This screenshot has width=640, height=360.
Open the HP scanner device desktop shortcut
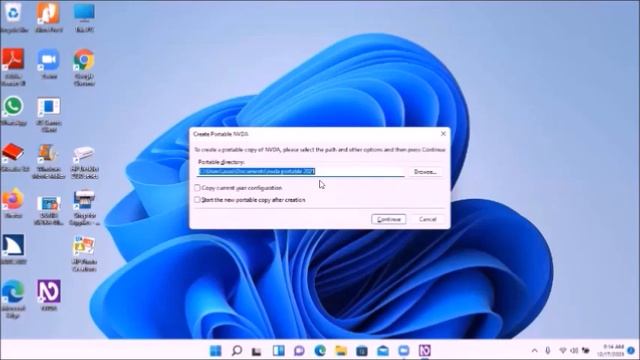(x=84, y=162)
